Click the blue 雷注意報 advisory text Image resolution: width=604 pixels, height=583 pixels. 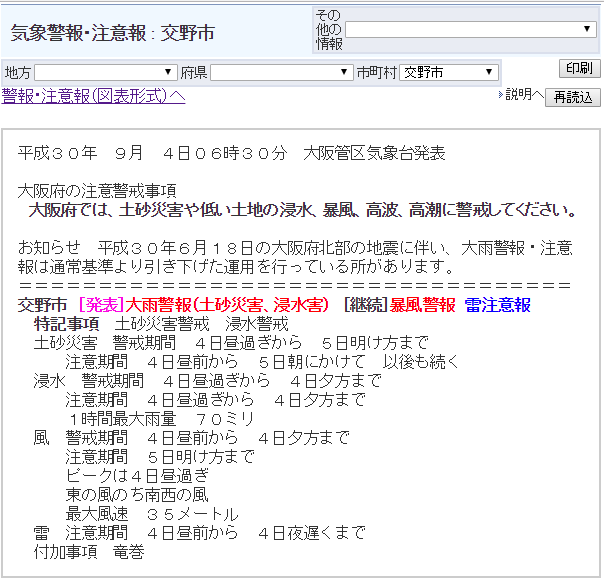coord(497,305)
